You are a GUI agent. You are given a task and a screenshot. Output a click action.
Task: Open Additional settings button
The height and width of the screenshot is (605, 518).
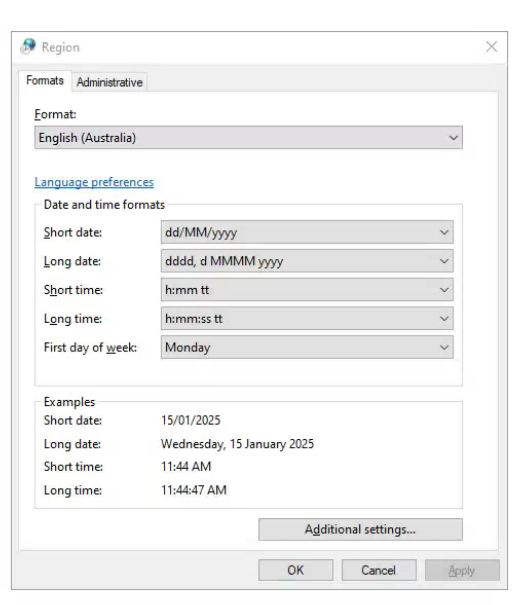(360, 529)
